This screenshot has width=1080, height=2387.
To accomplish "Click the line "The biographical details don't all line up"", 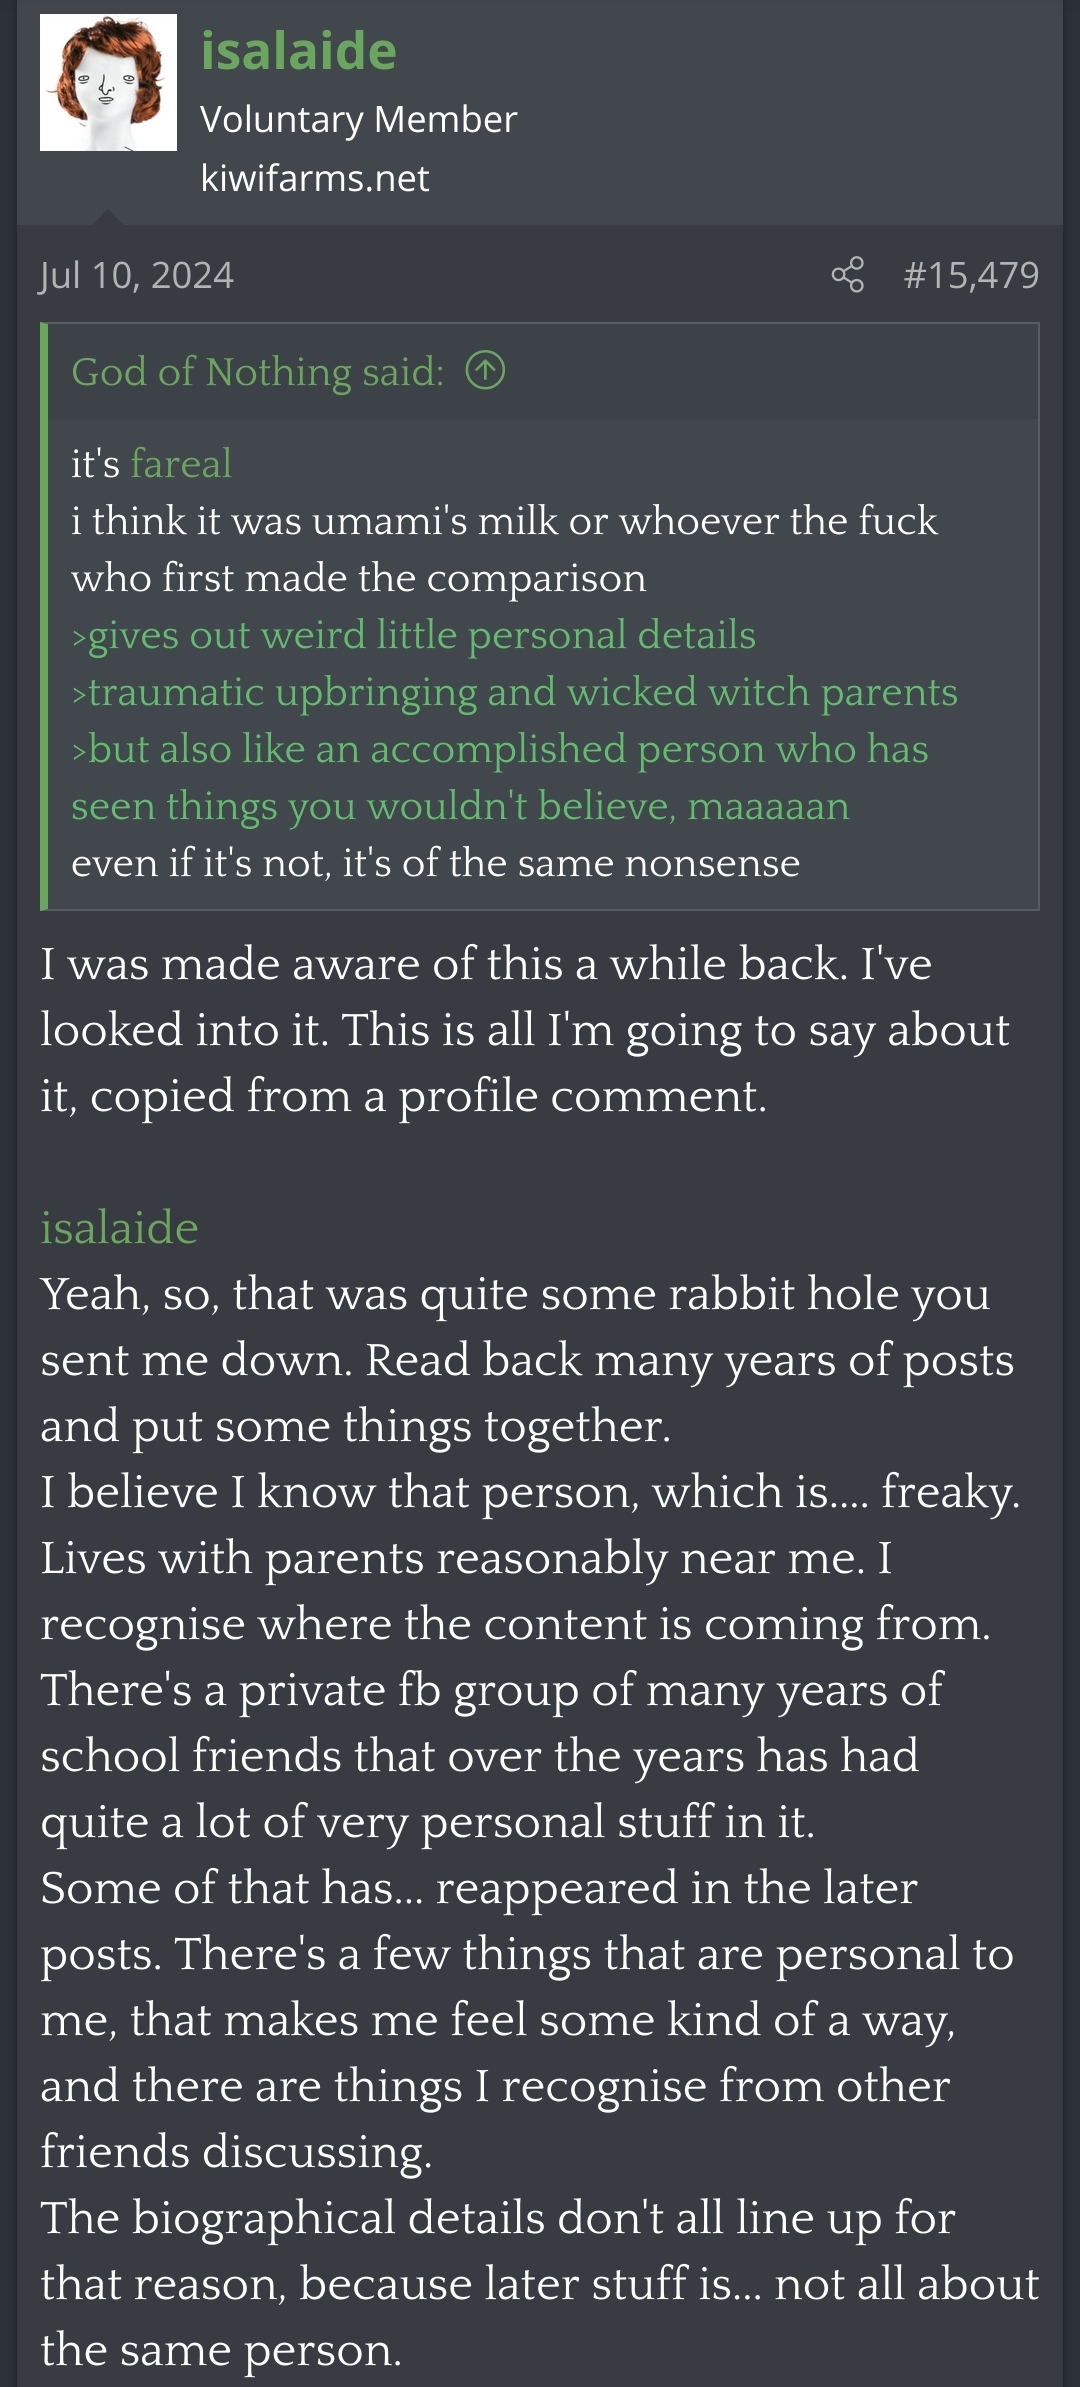I will coord(497,2218).
